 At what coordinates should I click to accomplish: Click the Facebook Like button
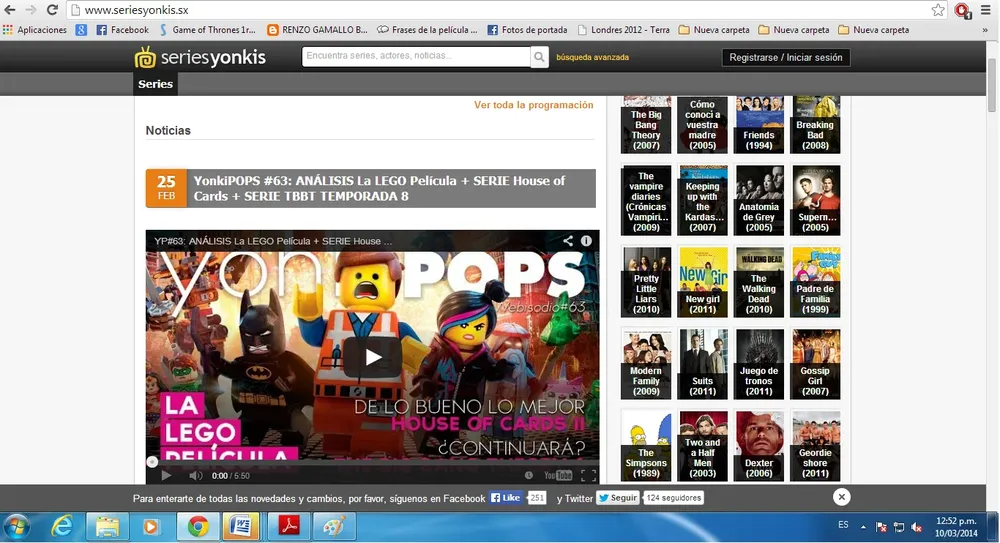(506, 498)
